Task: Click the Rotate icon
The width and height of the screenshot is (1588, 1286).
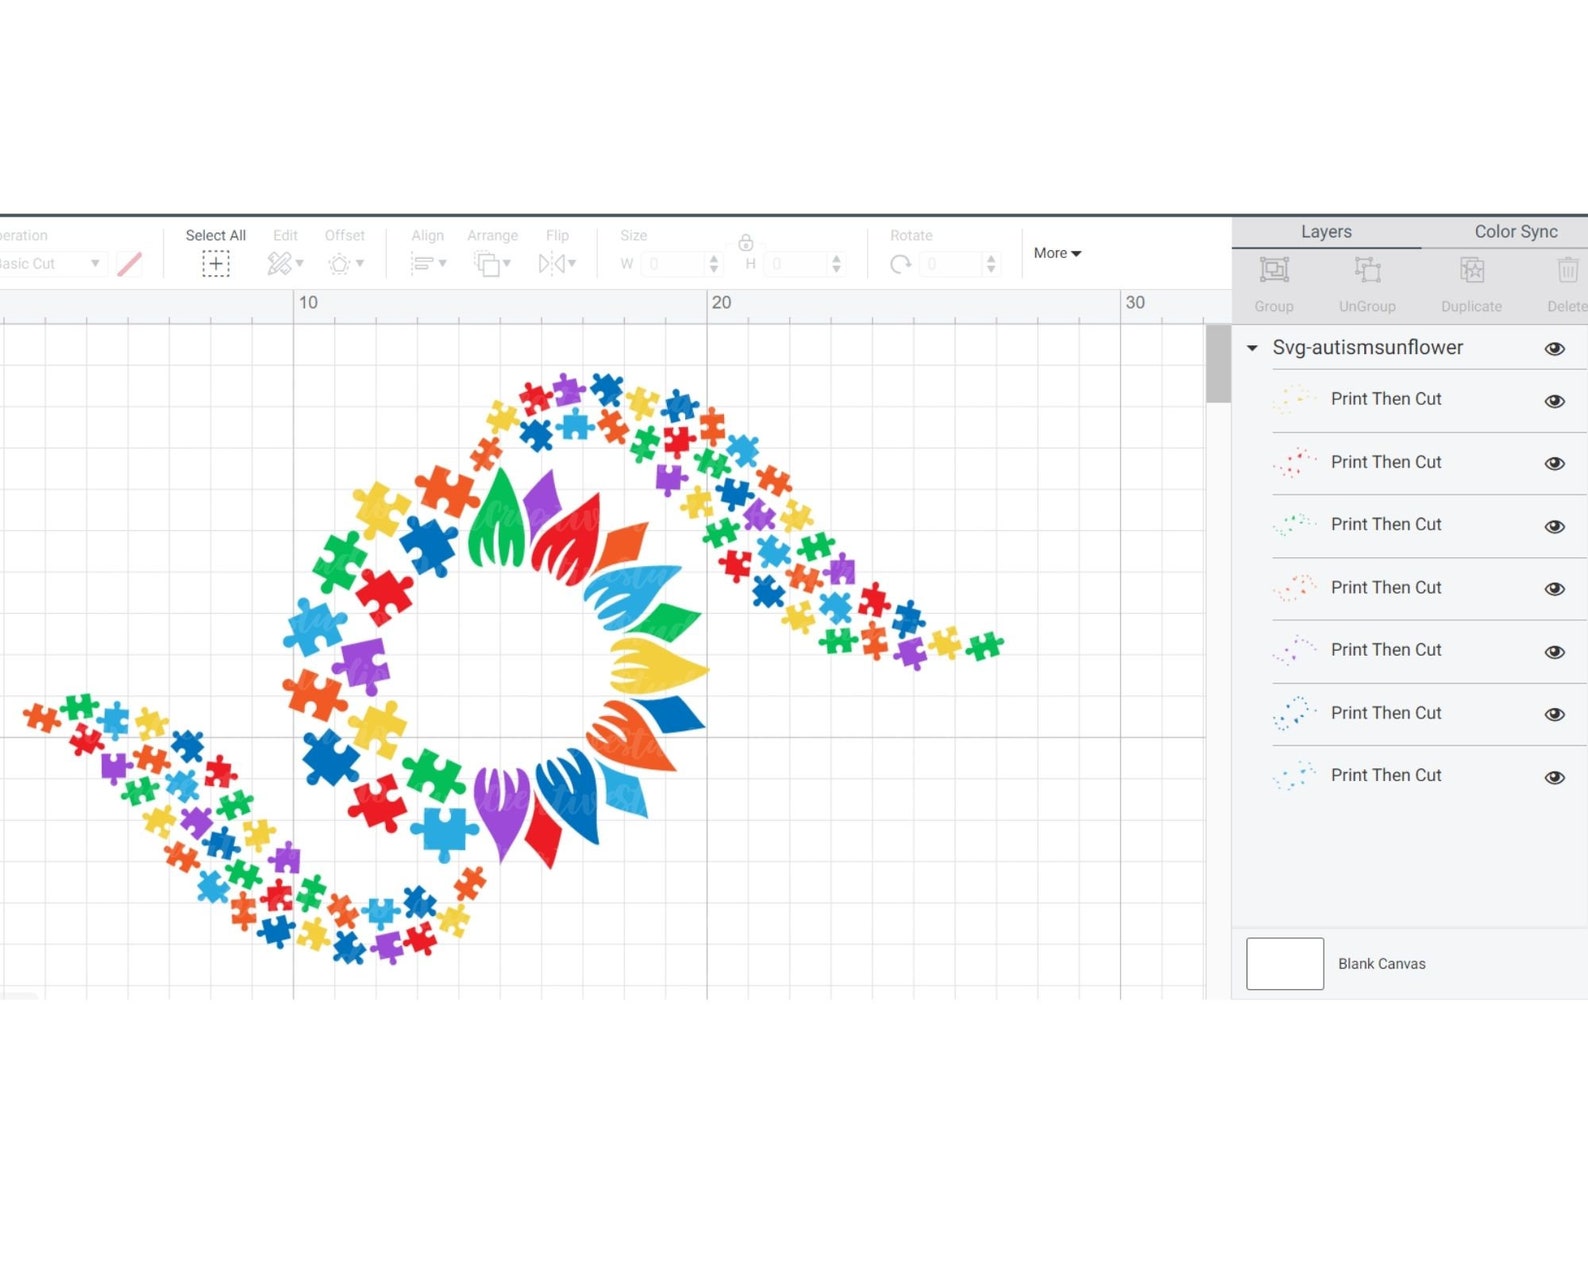Action: [901, 264]
